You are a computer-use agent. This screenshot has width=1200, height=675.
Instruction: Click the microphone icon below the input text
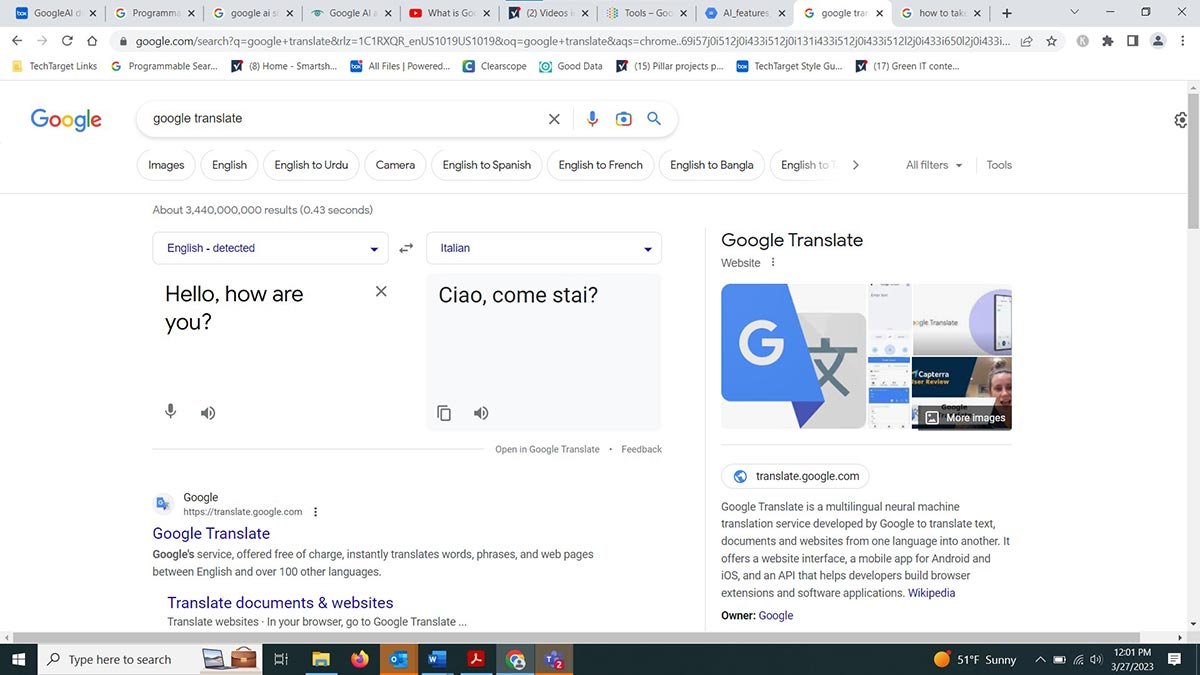[x=170, y=411]
